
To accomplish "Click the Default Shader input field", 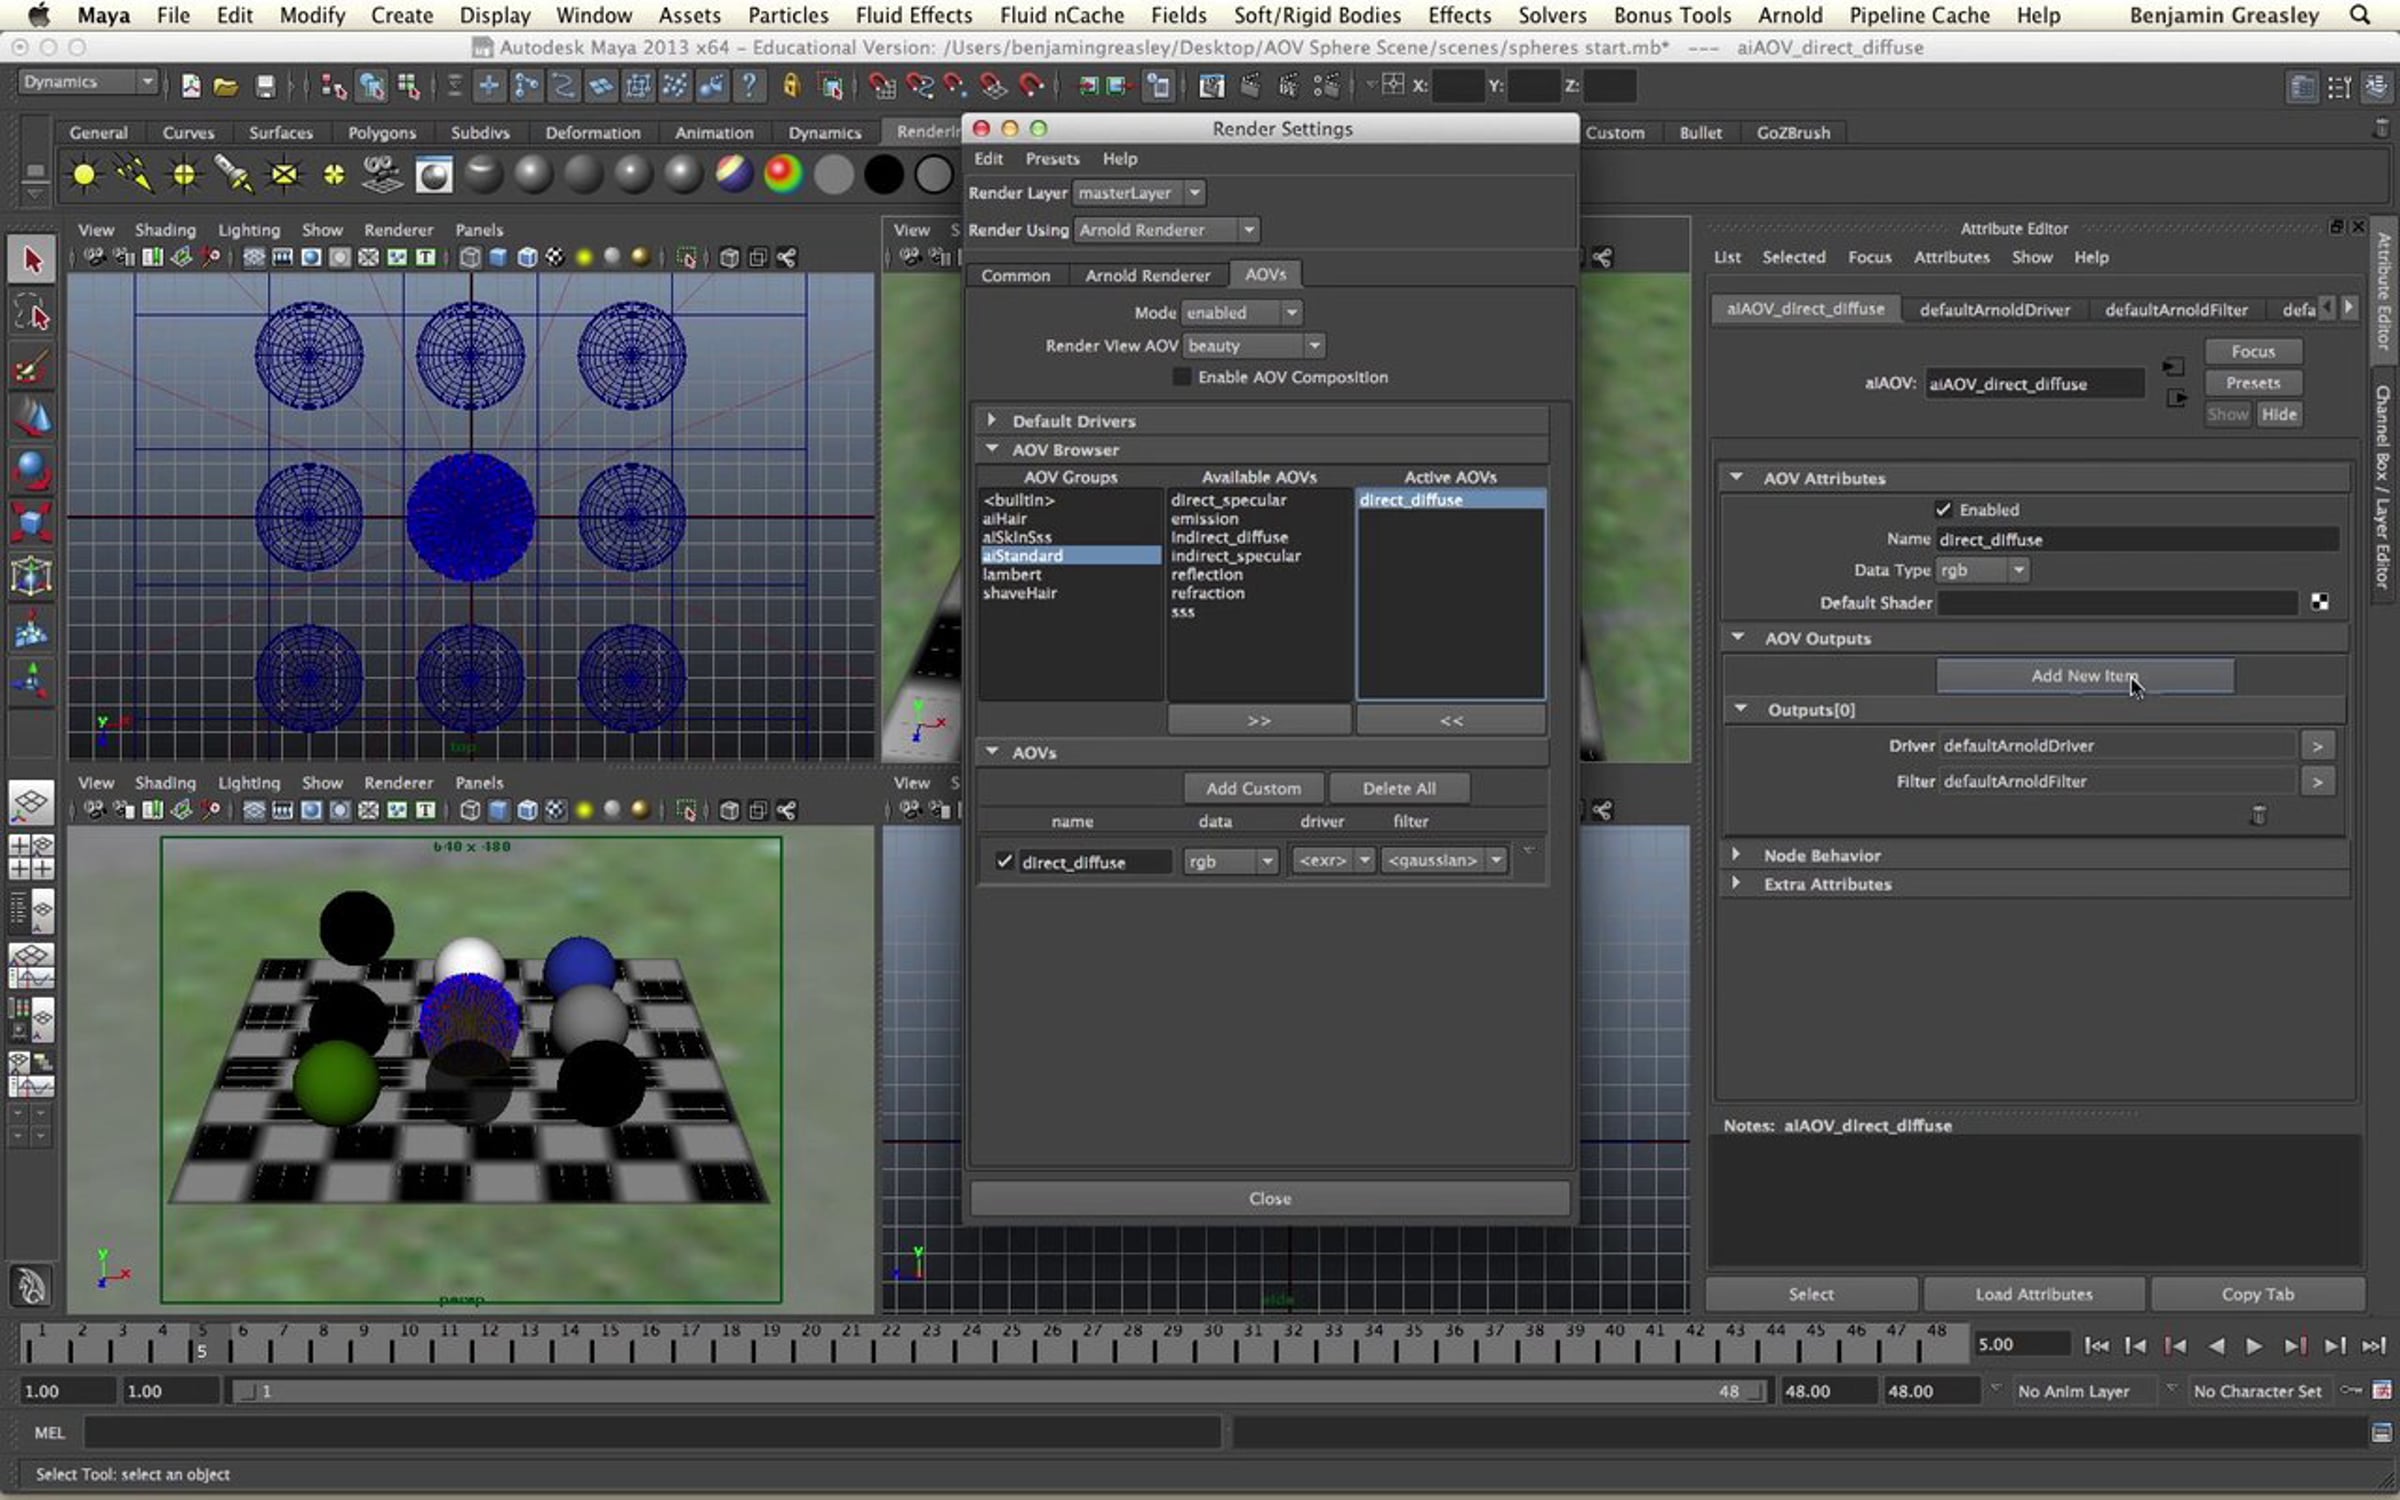I will [2117, 602].
